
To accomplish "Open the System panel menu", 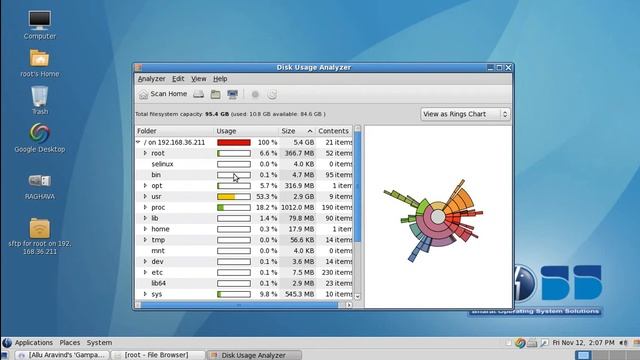I will (99, 343).
